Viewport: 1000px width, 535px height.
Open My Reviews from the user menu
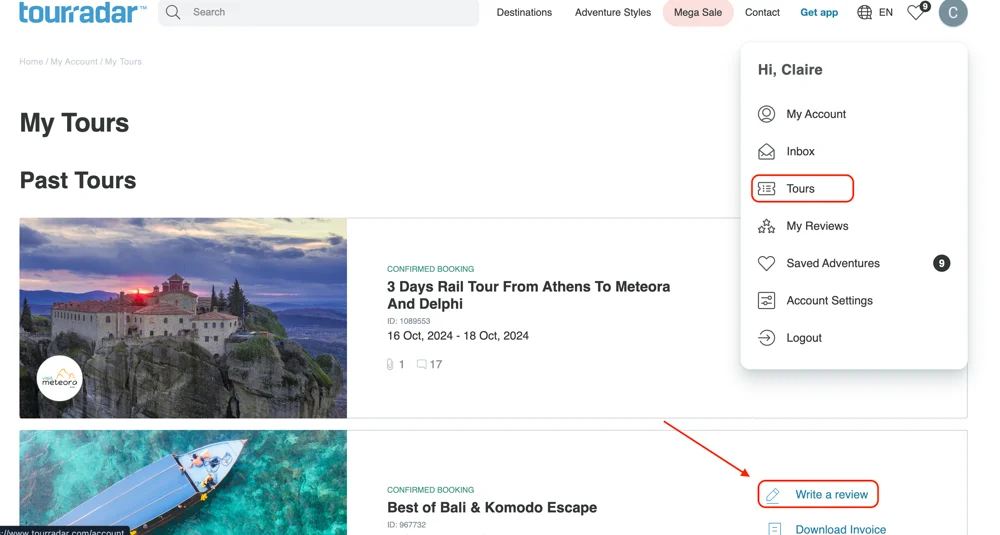point(817,226)
